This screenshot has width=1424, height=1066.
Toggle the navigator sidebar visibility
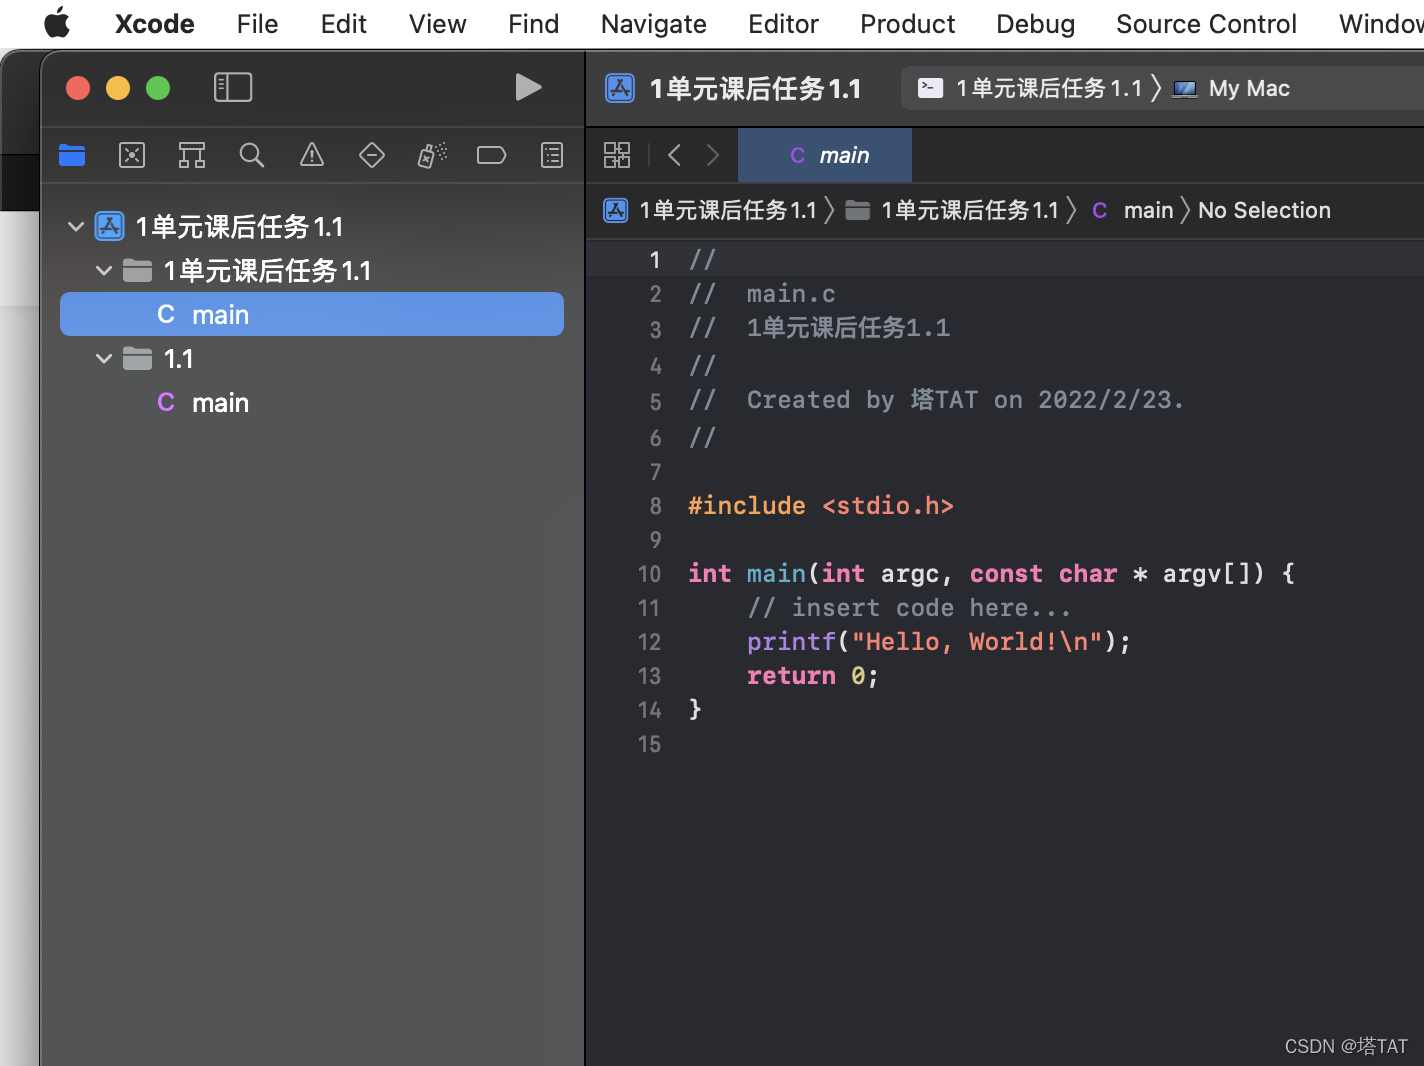tap(233, 87)
